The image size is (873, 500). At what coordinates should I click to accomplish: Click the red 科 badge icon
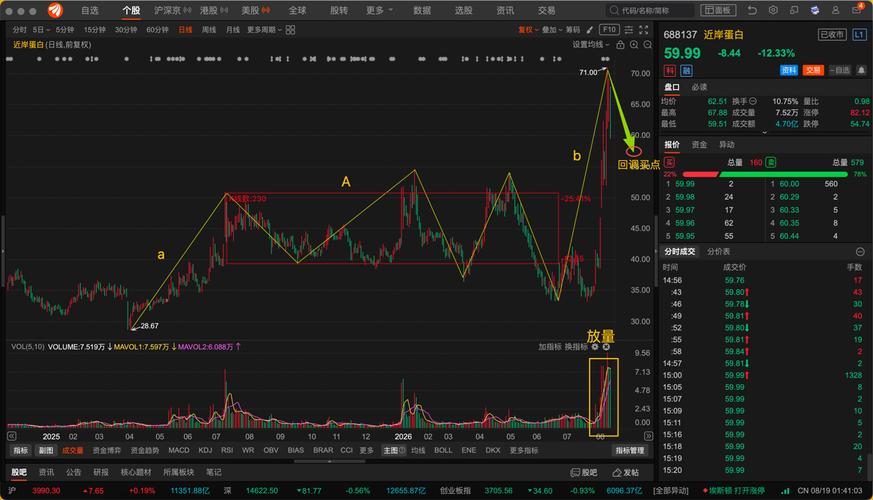click(x=669, y=71)
